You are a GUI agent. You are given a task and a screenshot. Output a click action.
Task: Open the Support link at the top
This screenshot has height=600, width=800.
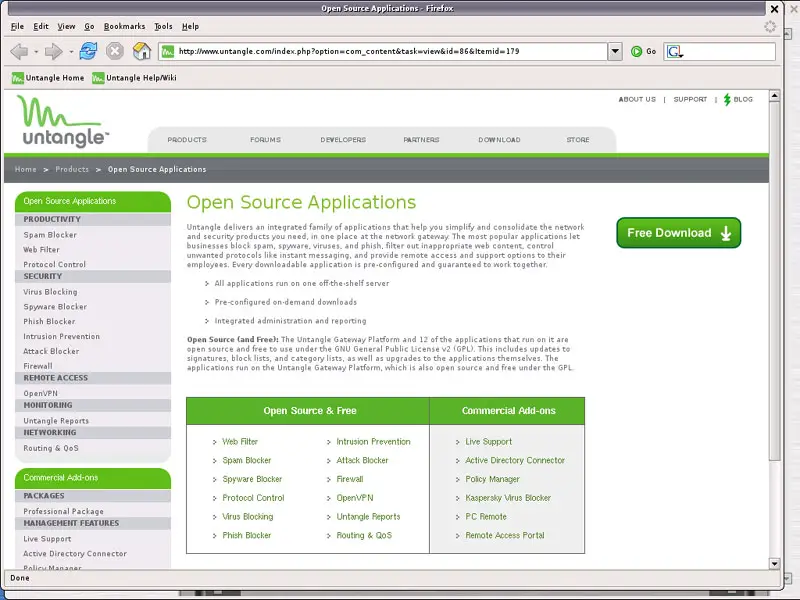coord(690,99)
